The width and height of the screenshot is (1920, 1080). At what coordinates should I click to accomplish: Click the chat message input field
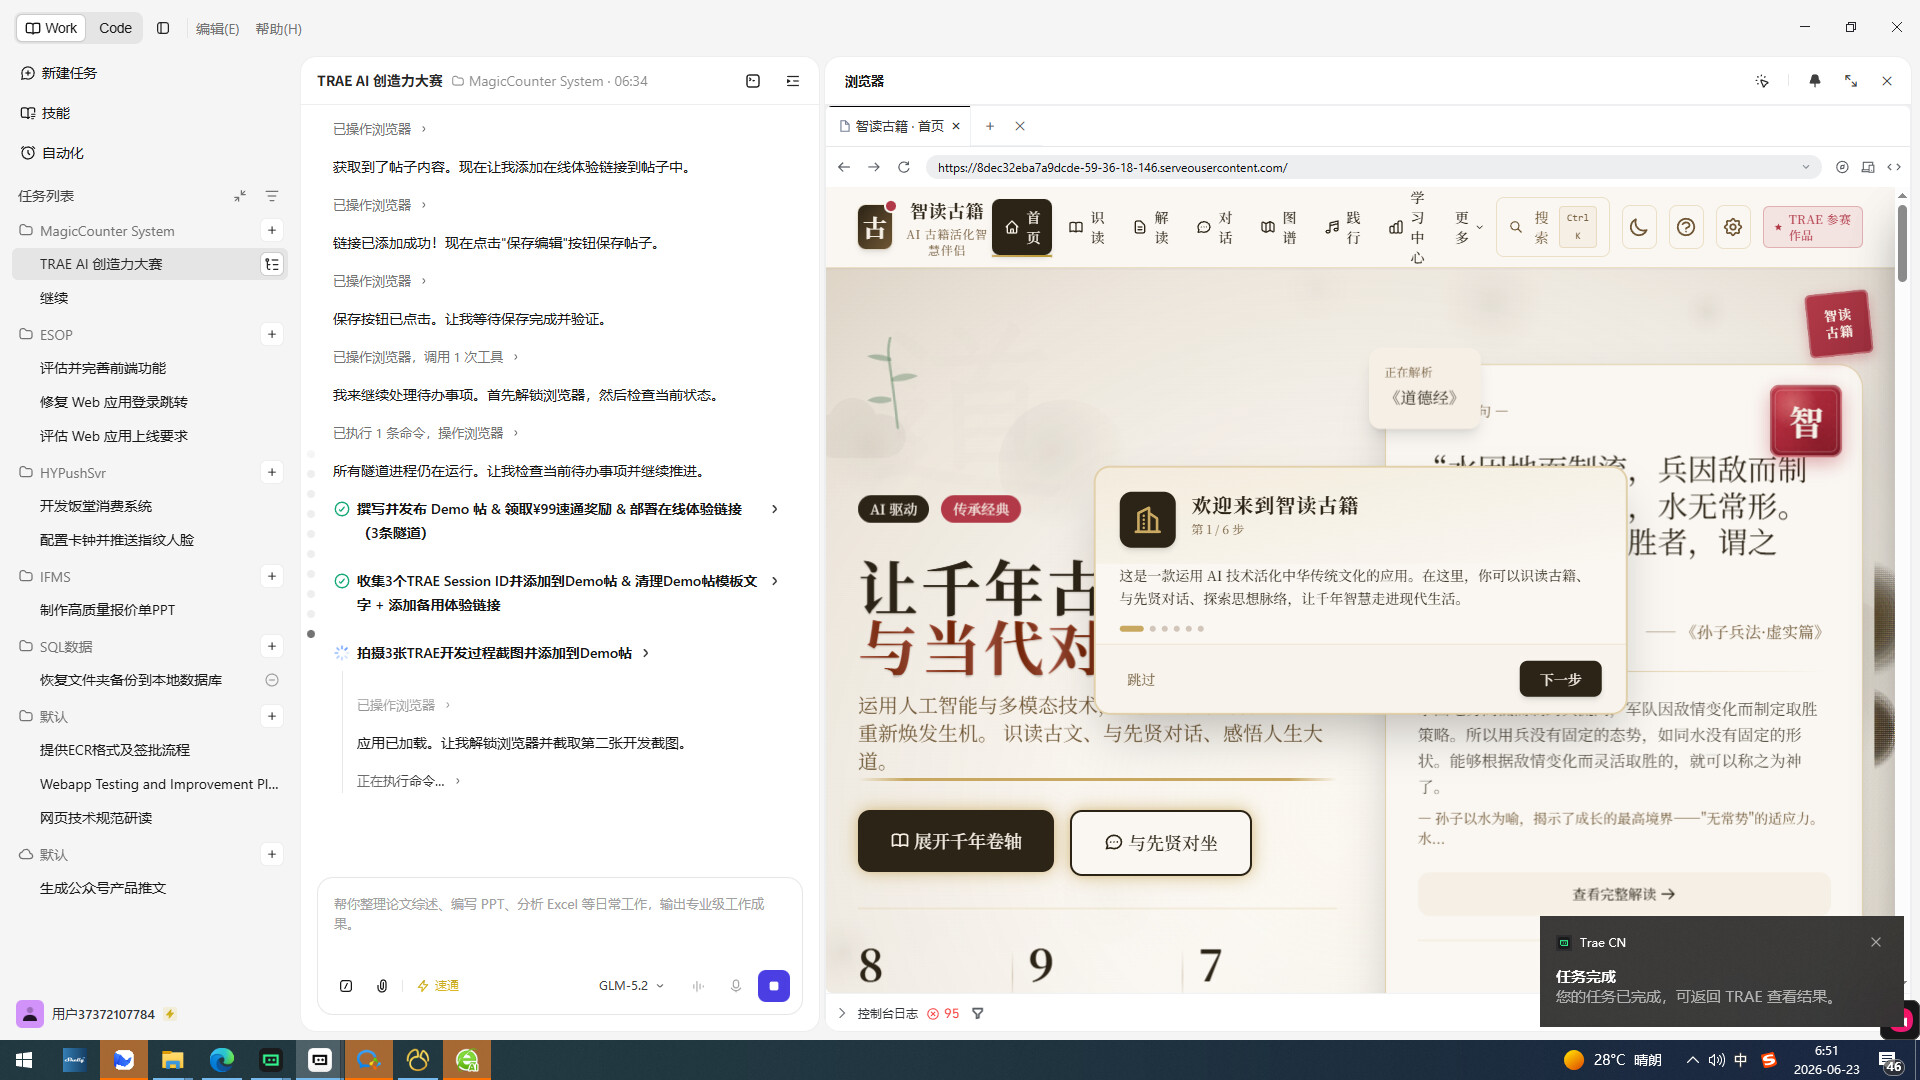(x=560, y=914)
